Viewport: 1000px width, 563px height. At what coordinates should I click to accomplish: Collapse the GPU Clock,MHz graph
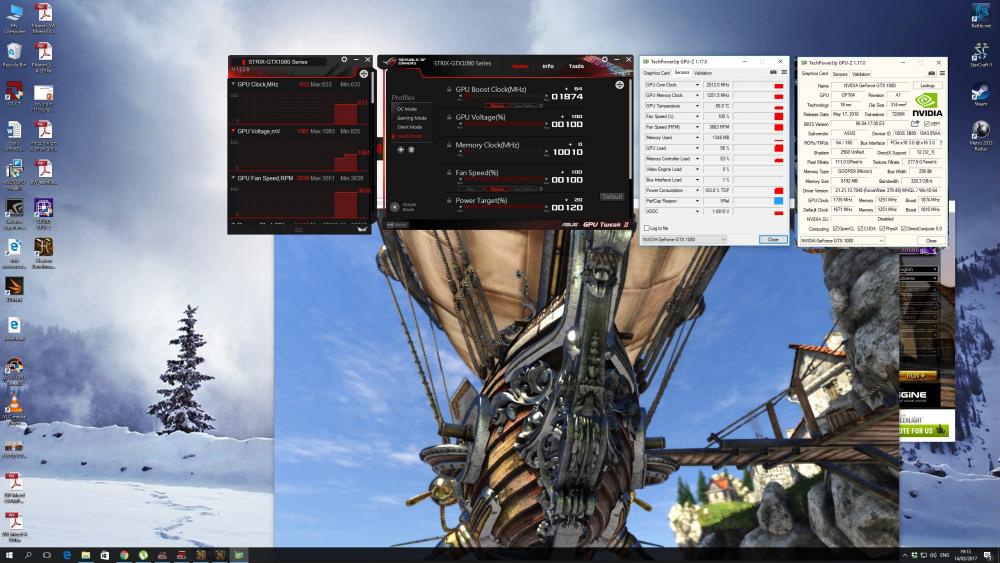pos(233,84)
